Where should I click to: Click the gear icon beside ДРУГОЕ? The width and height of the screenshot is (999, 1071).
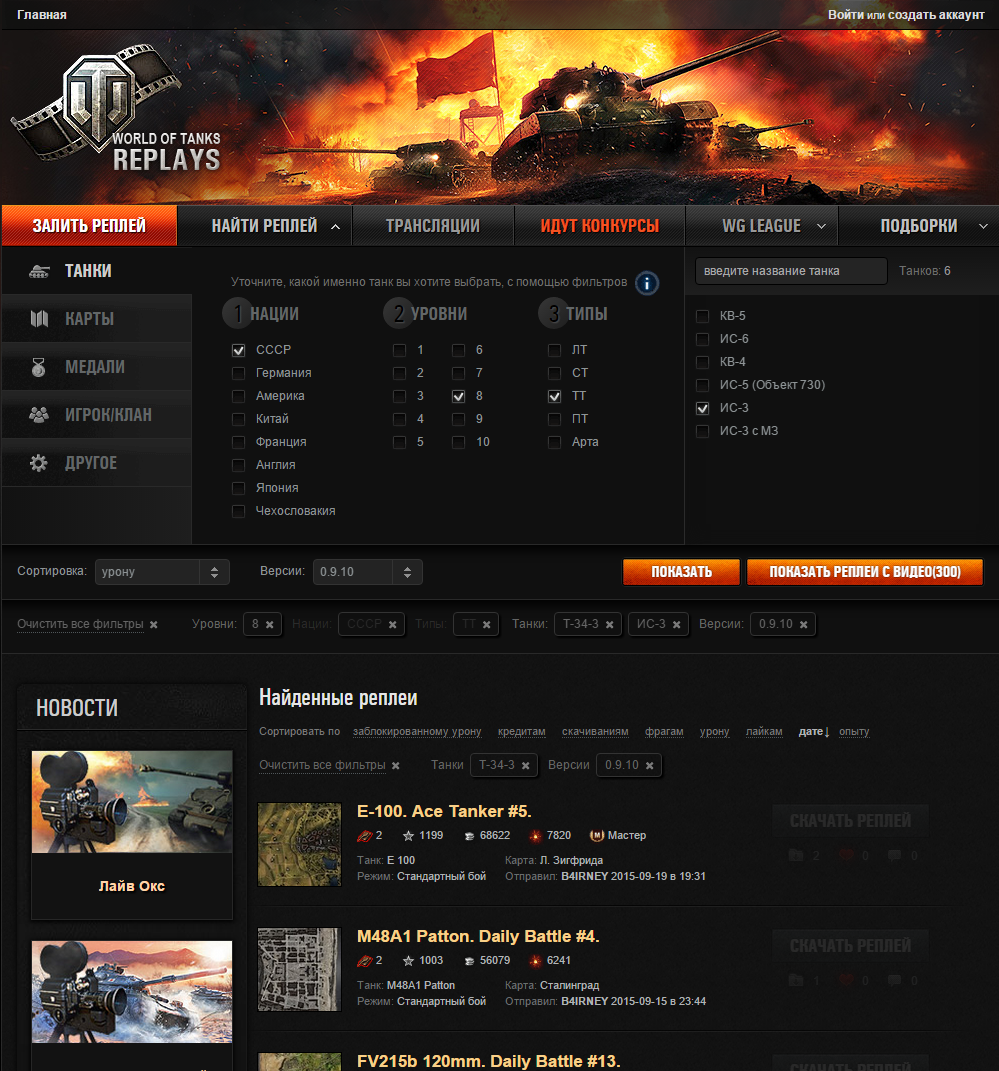tap(39, 463)
